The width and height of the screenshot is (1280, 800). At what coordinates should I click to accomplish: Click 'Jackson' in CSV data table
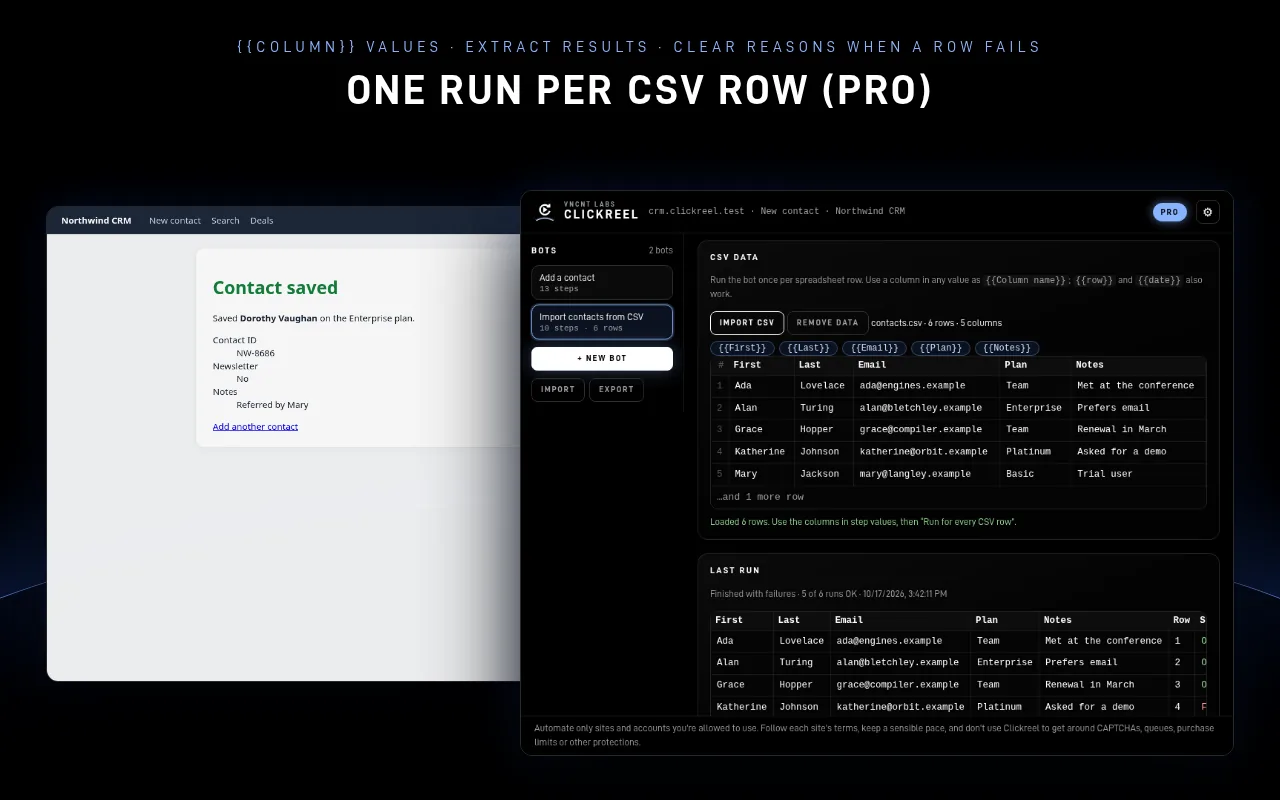coord(820,474)
